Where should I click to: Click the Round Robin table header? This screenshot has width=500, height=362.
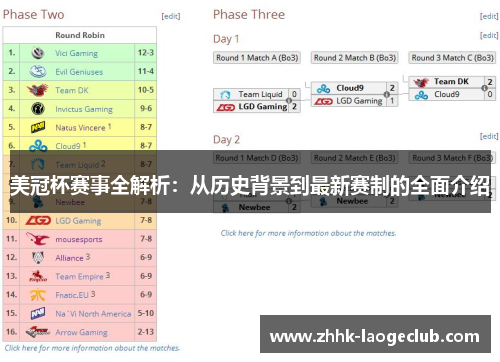tap(80, 35)
